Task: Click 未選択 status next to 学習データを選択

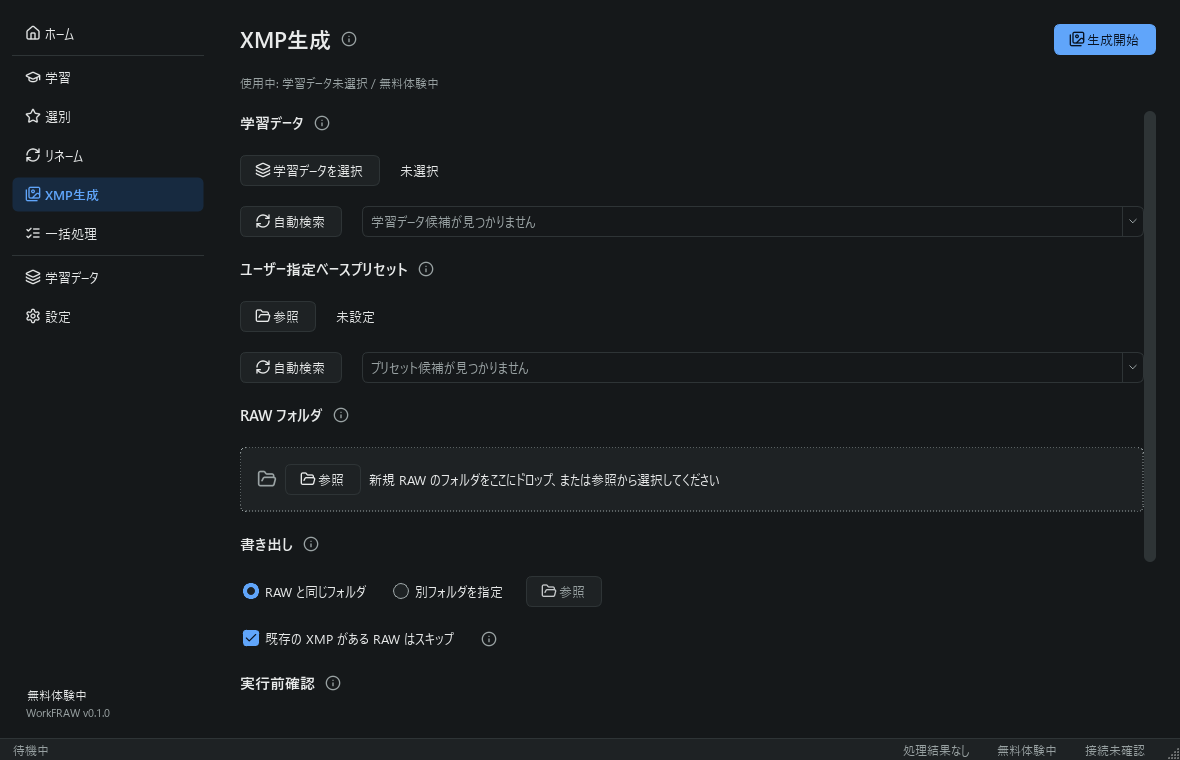Action: [x=419, y=172]
